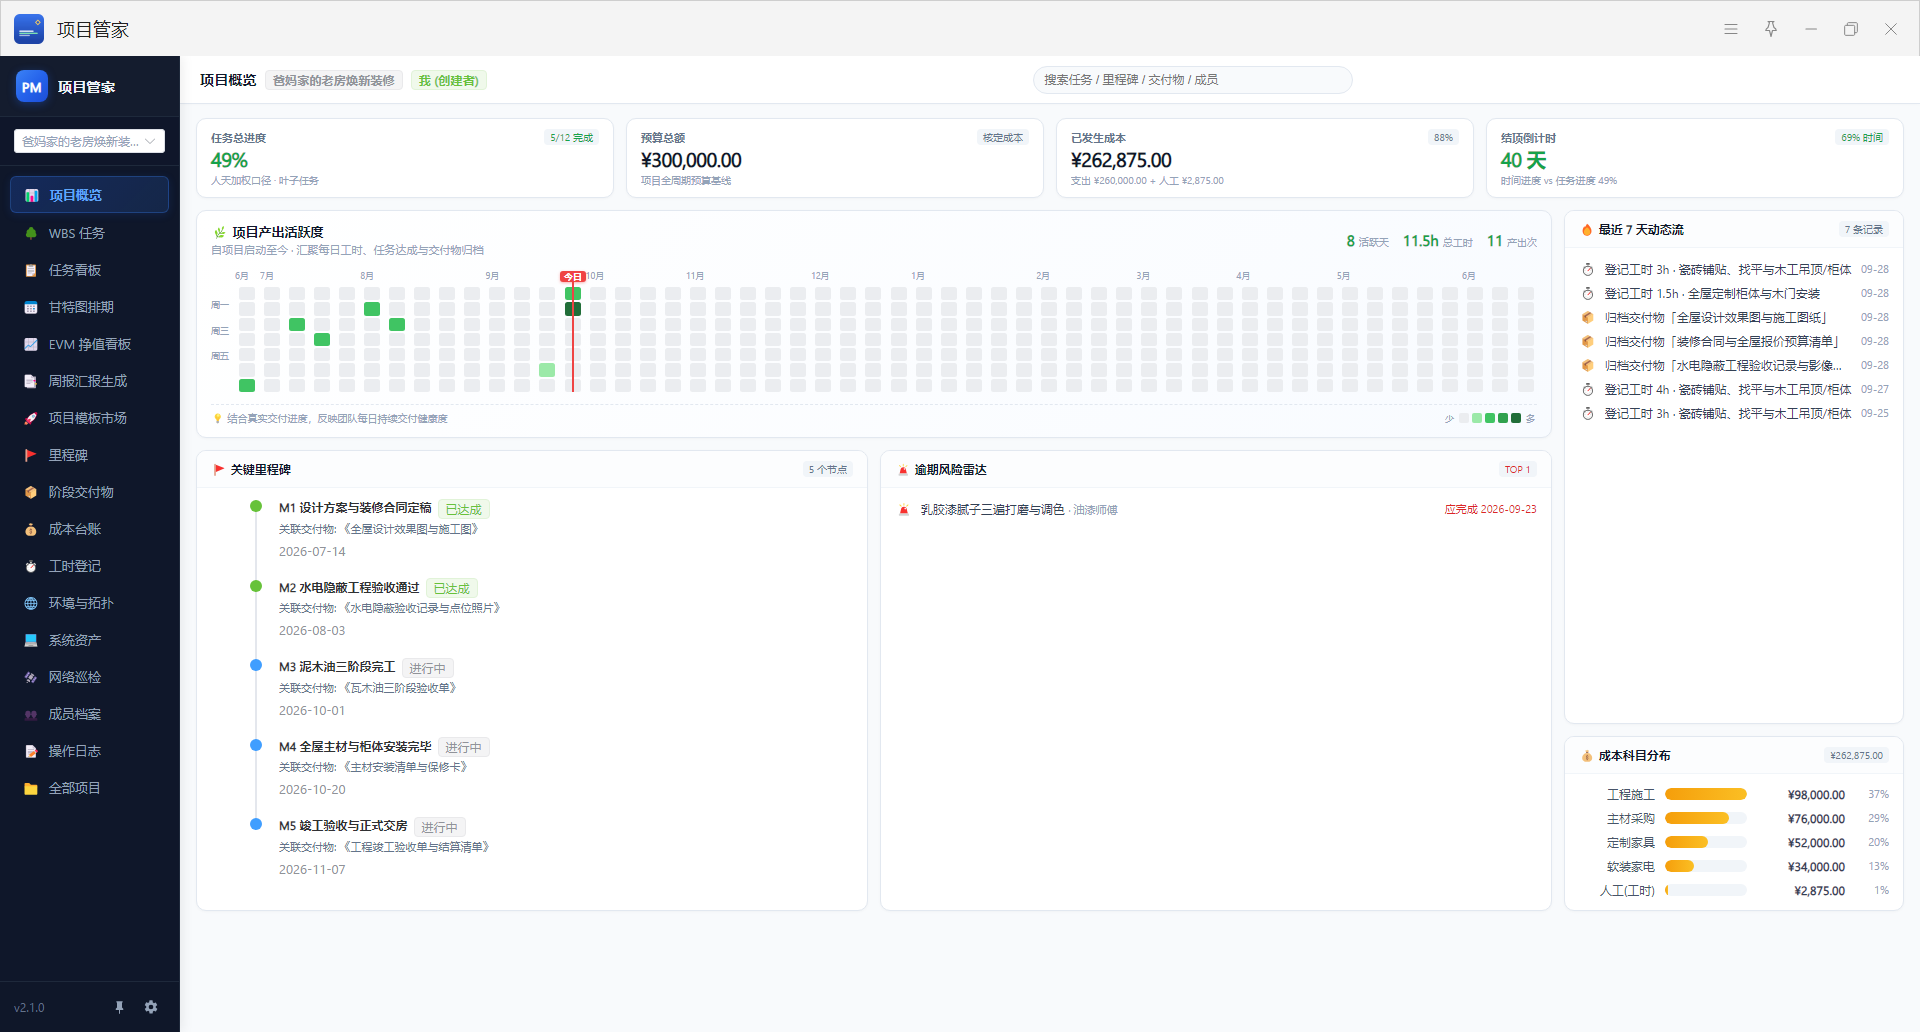Screen dimensions: 1920x1032
Task: Click milestone M3 泥木油三阶段完工
Action: click(x=337, y=667)
